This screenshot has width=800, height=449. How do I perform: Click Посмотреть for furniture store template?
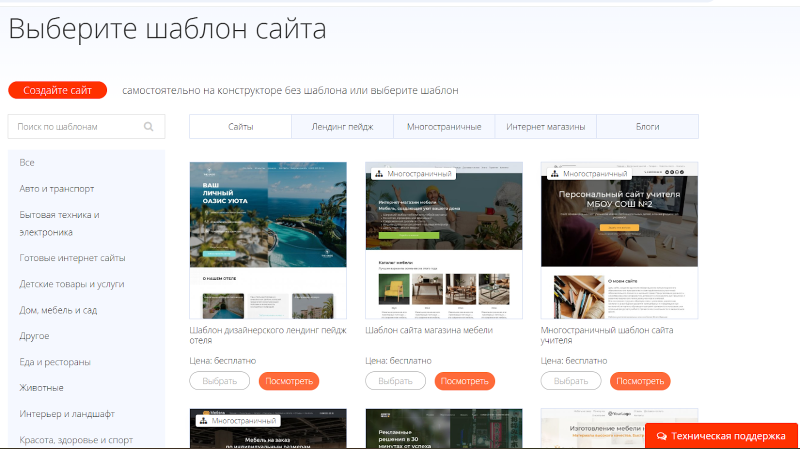click(464, 381)
